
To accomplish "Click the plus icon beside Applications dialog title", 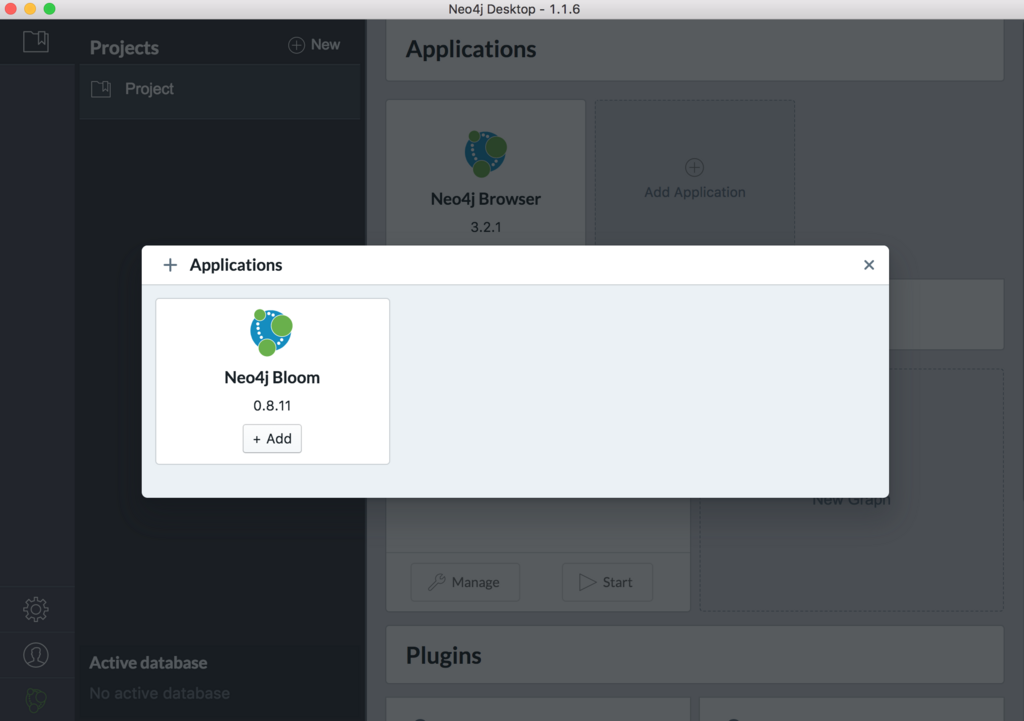I will tap(170, 264).
